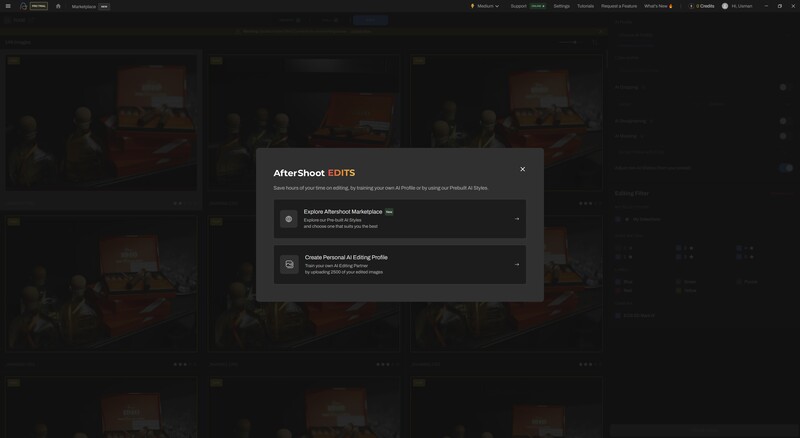
Task: Check the Blue color filter checkbox
Action: 618,282
